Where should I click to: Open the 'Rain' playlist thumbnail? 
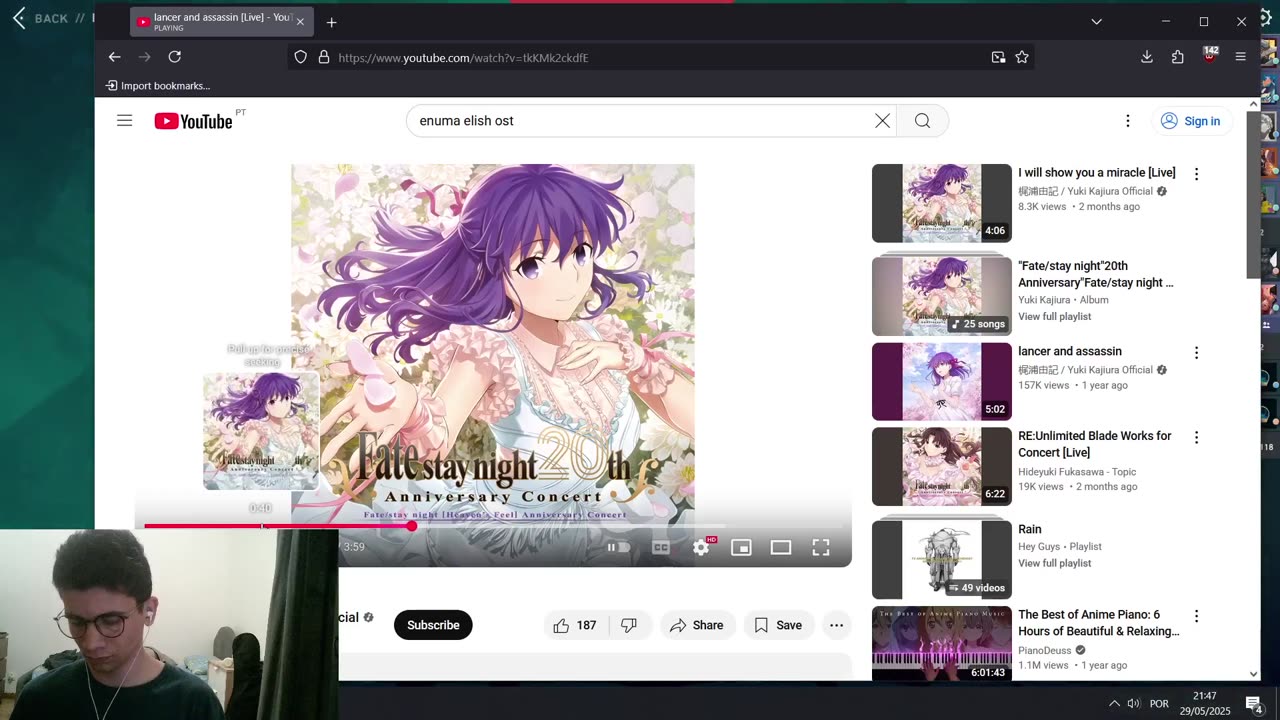942,560
